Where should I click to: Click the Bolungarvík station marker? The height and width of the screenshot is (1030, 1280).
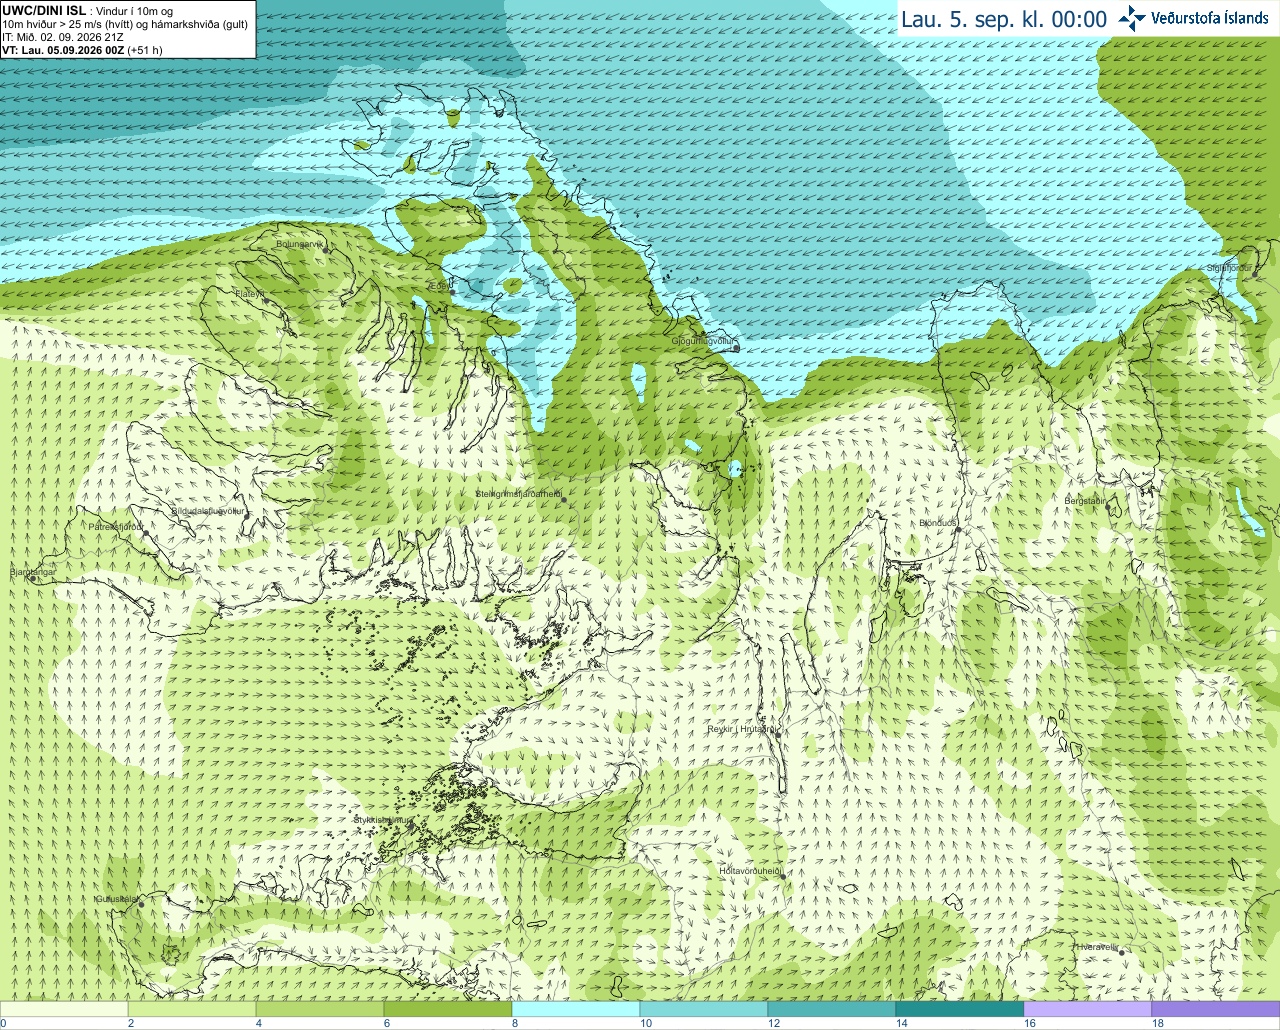(x=327, y=250)
